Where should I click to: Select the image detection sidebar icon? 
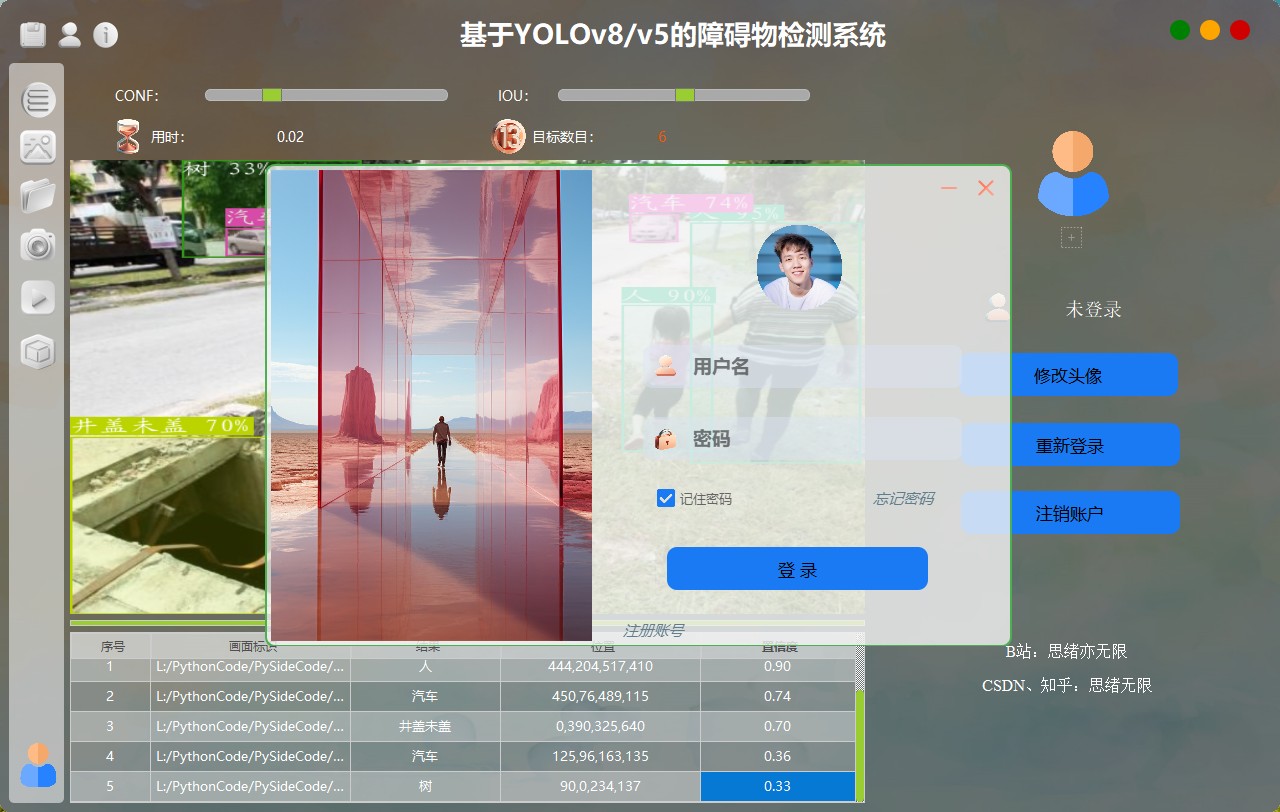[x=38, y=147]
